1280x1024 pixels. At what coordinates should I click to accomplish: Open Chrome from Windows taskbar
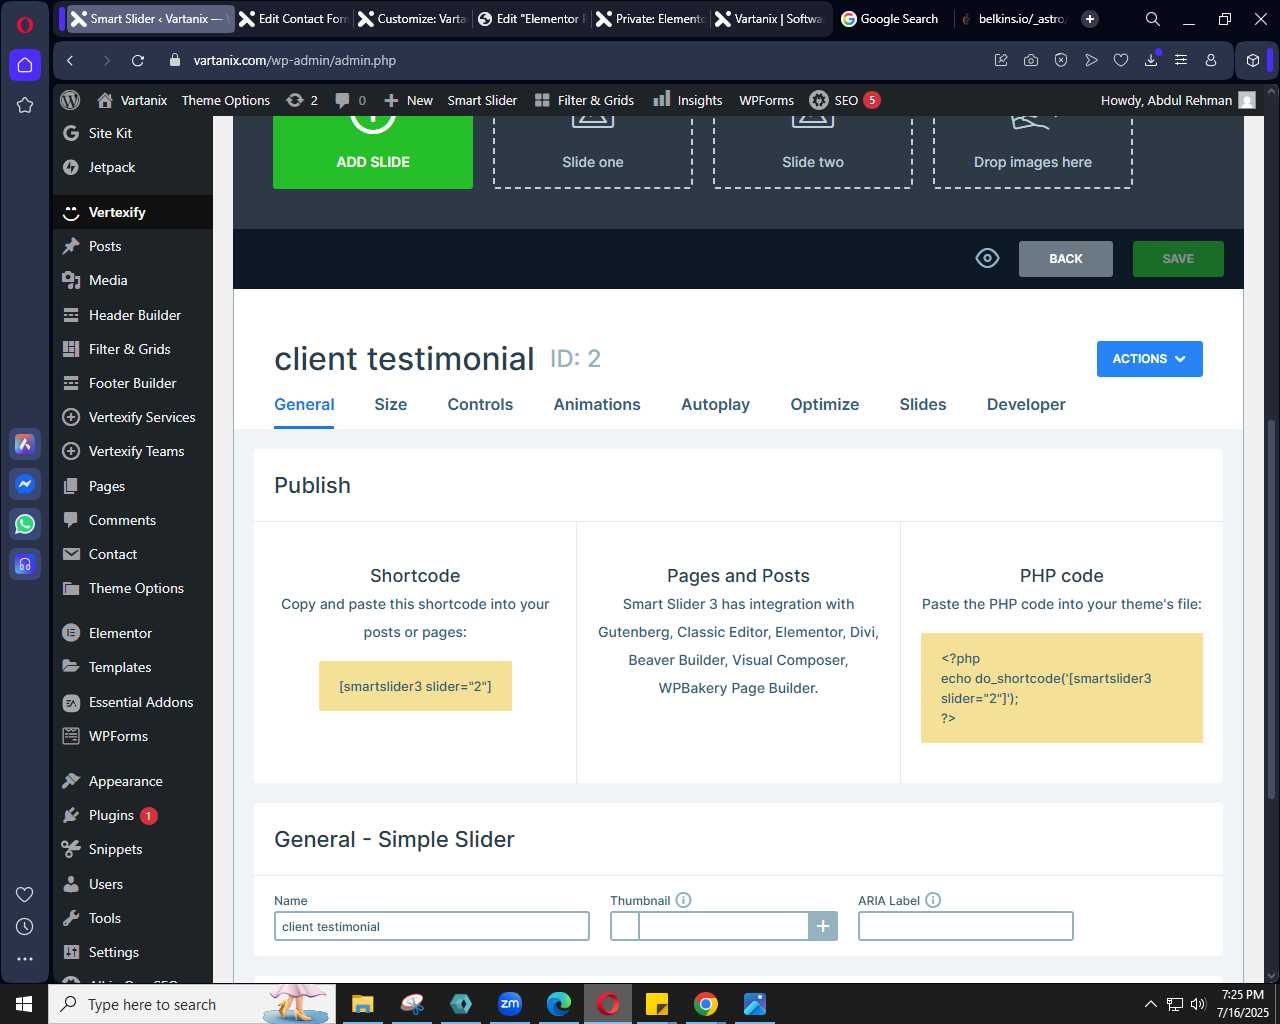click(x=706, y=1004)
